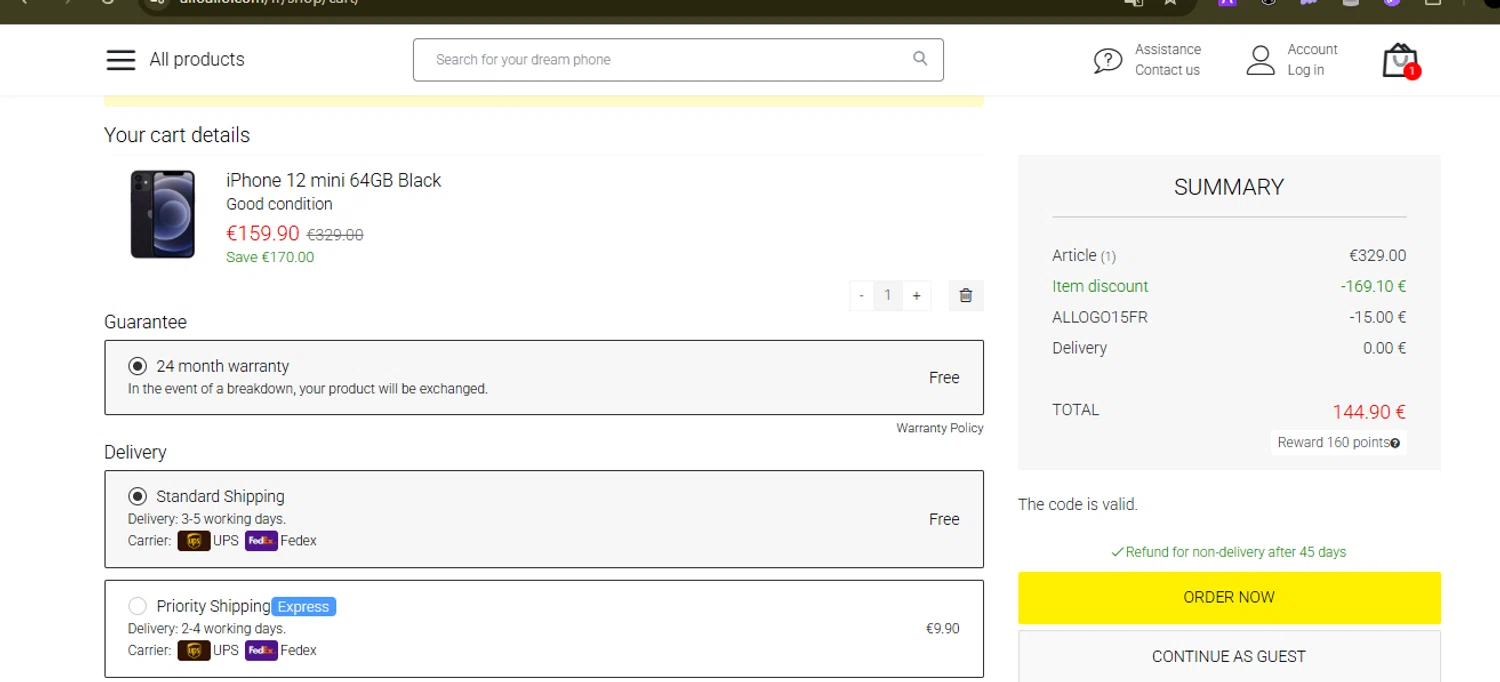The height and width of the screenshot is (682, 1500).
Task: Click the quantity value field
Action: pyautogui.click(x=888, y=295)
